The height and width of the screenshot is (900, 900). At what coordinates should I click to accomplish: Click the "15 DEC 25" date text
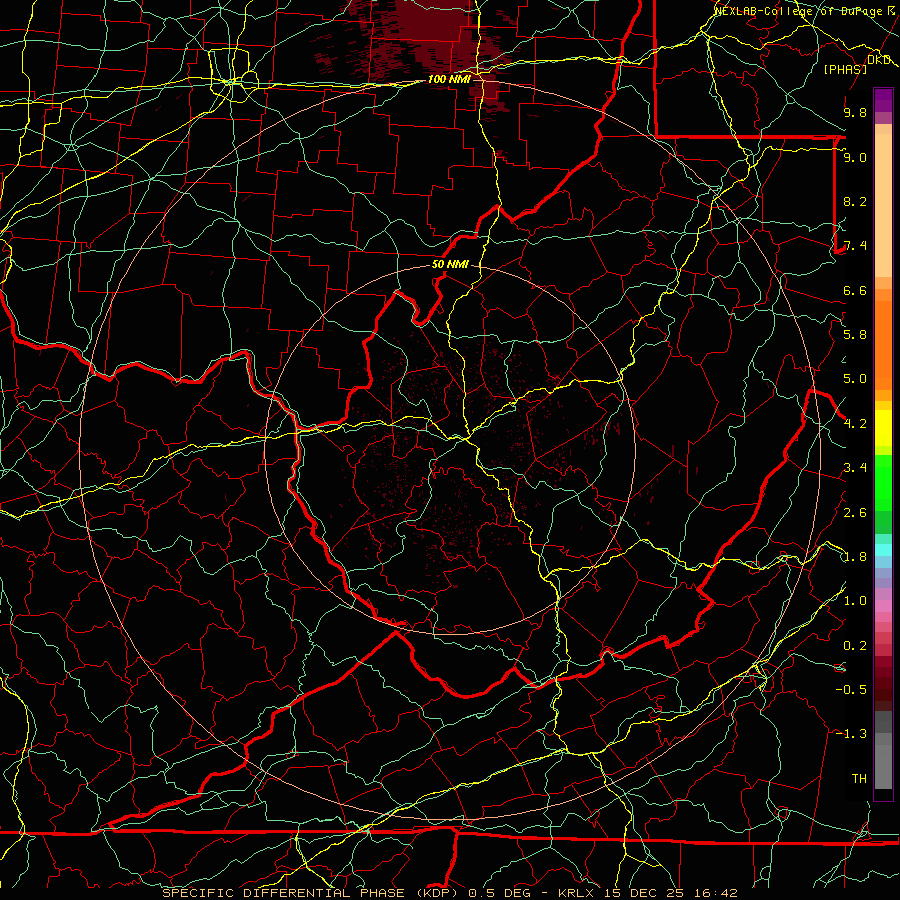tap(646, 893)
